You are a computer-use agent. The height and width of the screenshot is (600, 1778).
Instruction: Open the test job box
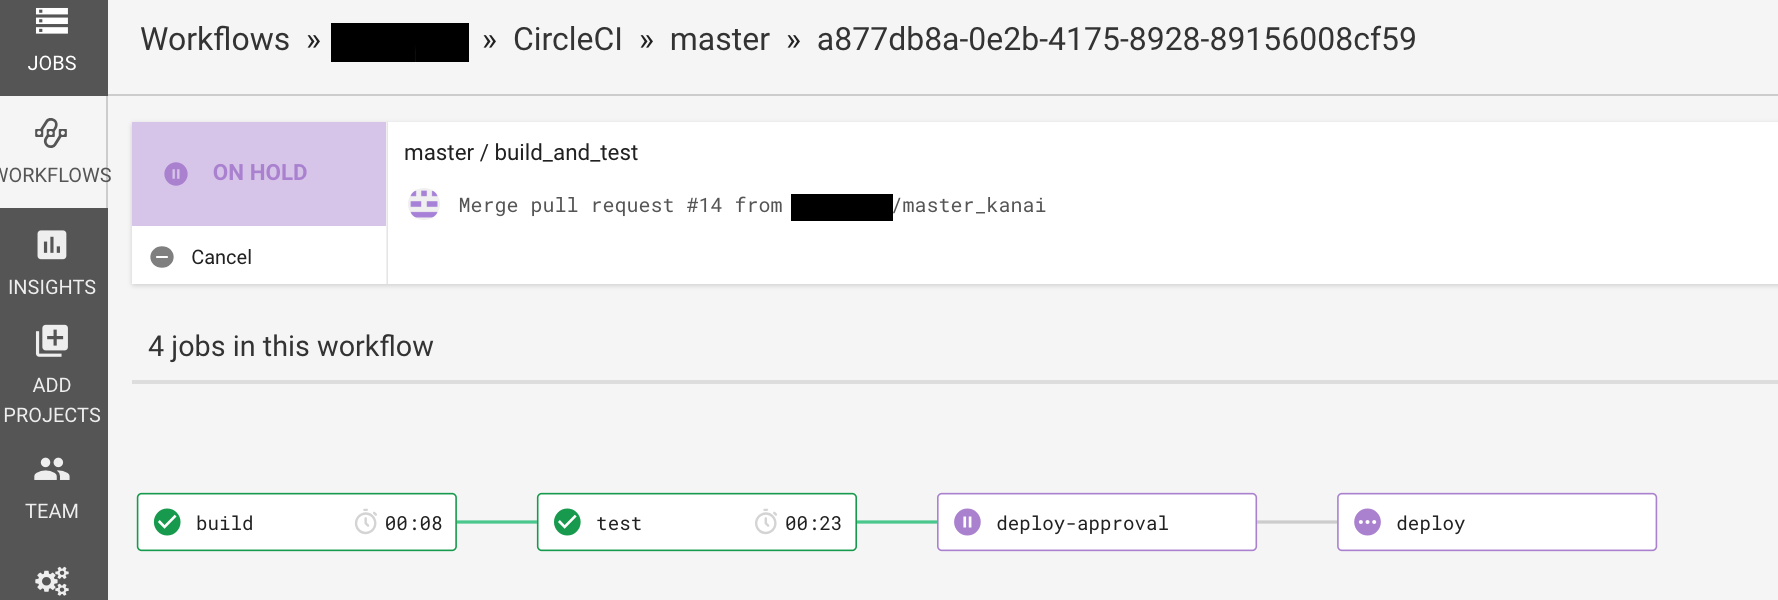point(696,522)
